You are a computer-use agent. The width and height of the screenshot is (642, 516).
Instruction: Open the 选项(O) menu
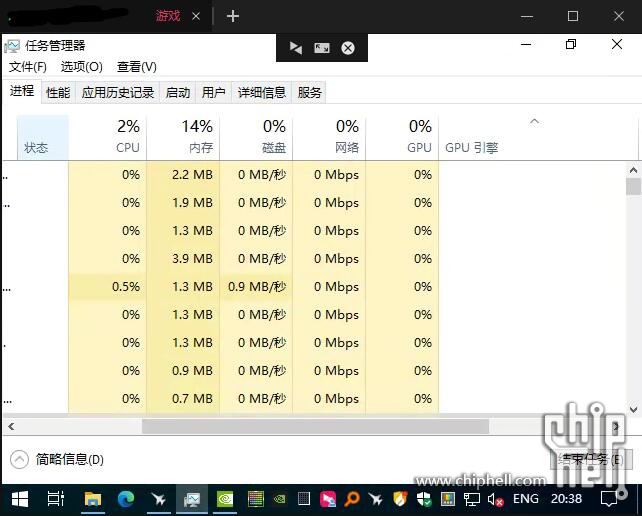[81, 67]
